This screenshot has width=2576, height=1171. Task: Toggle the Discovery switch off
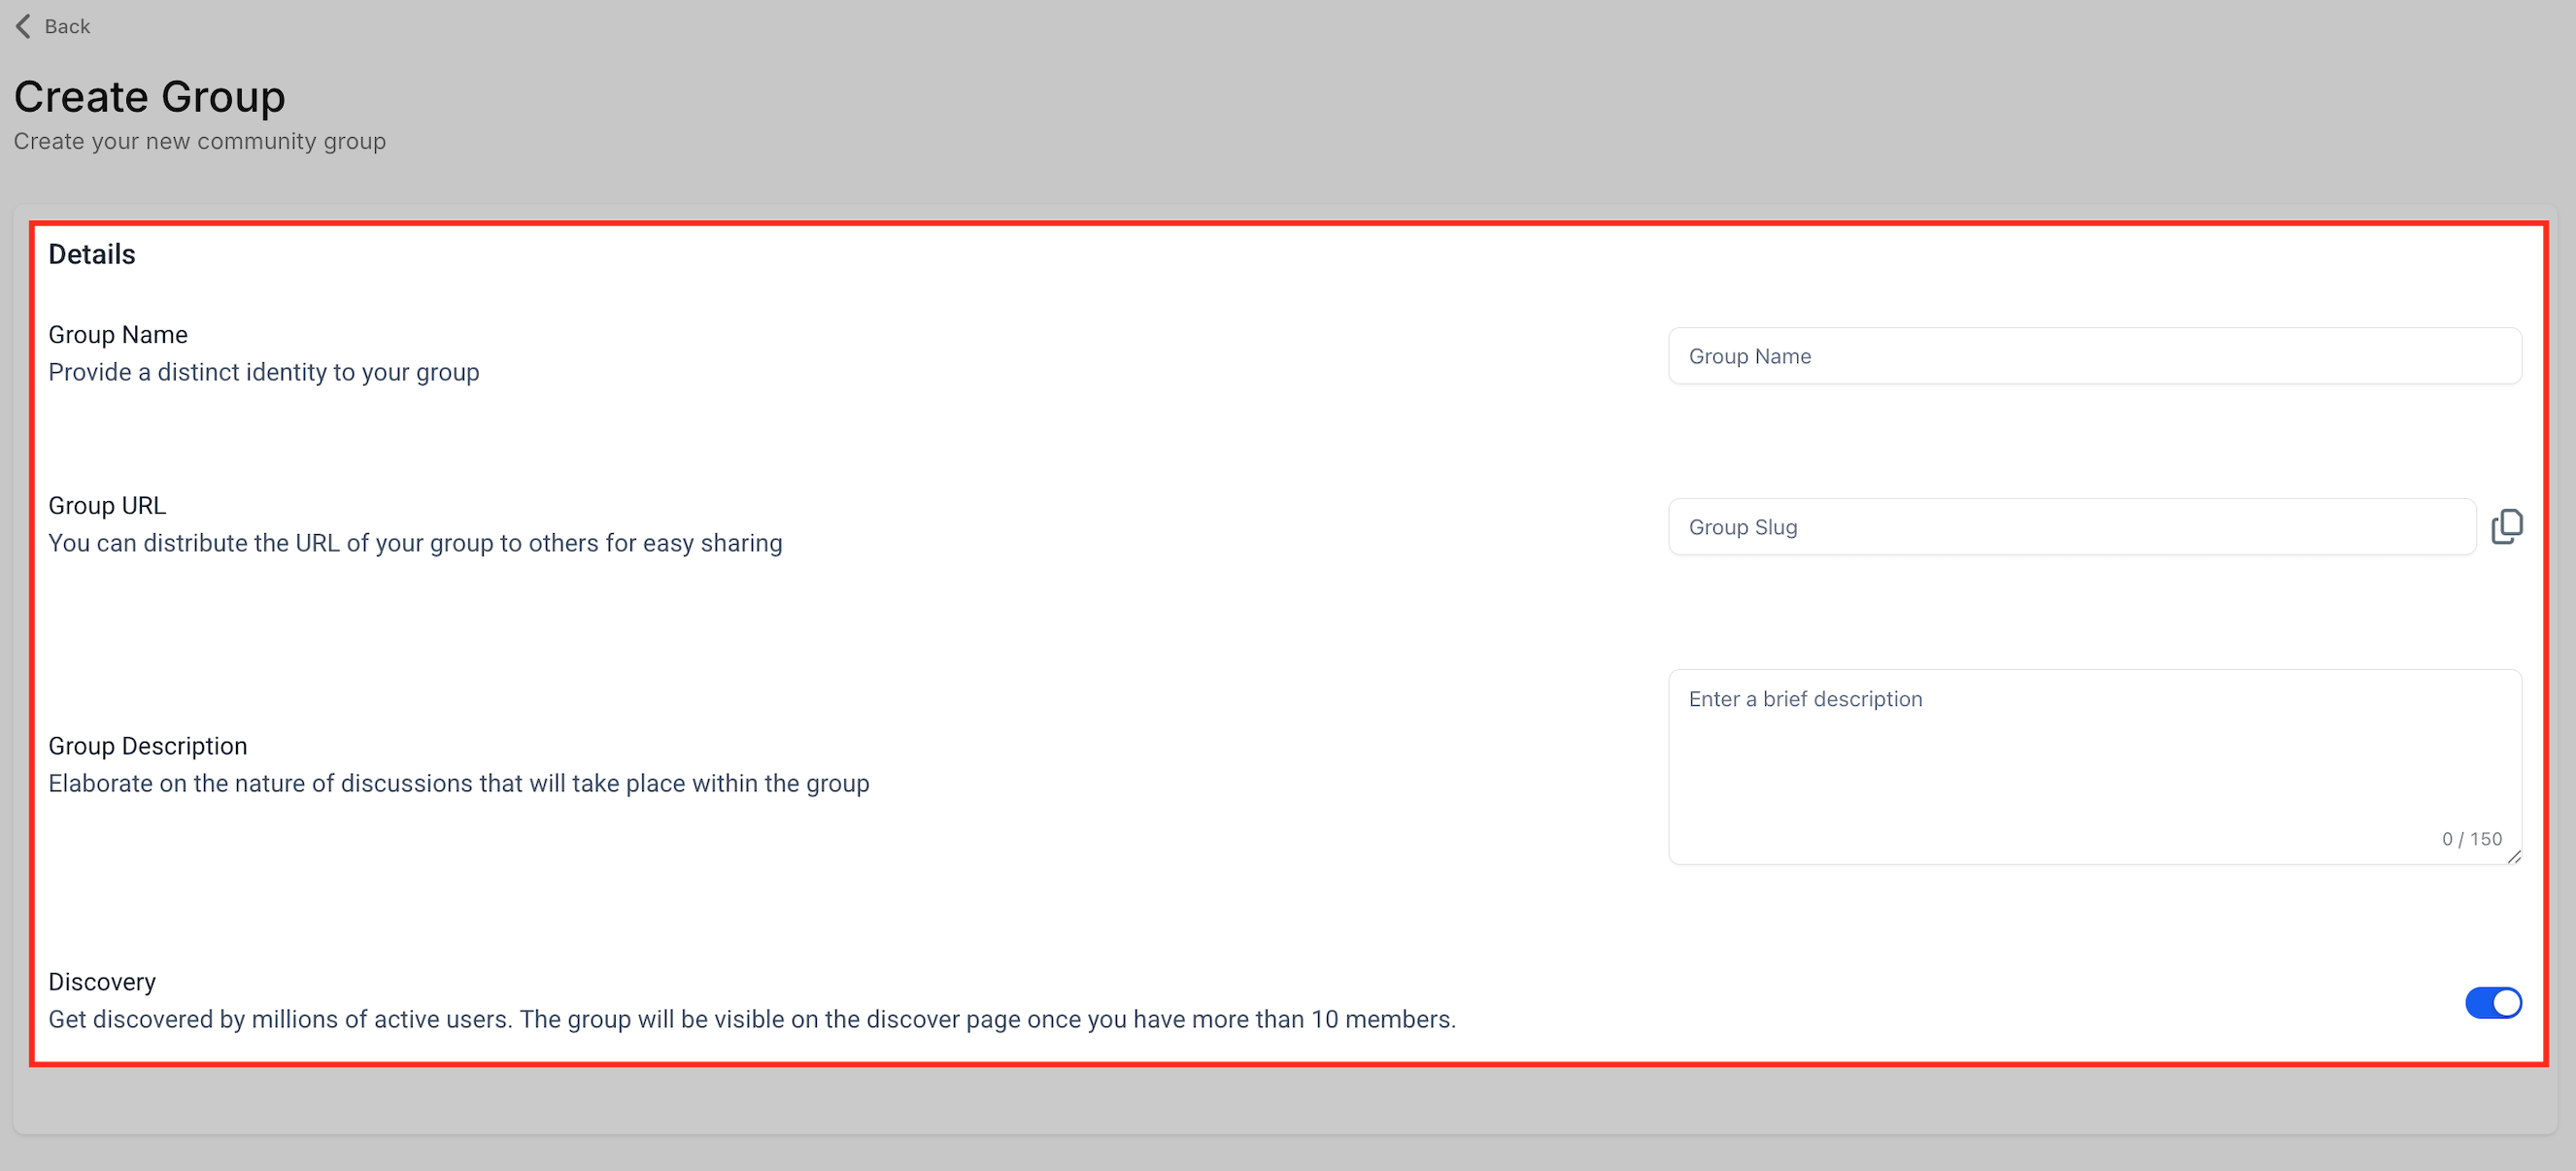point(2492,1002)
